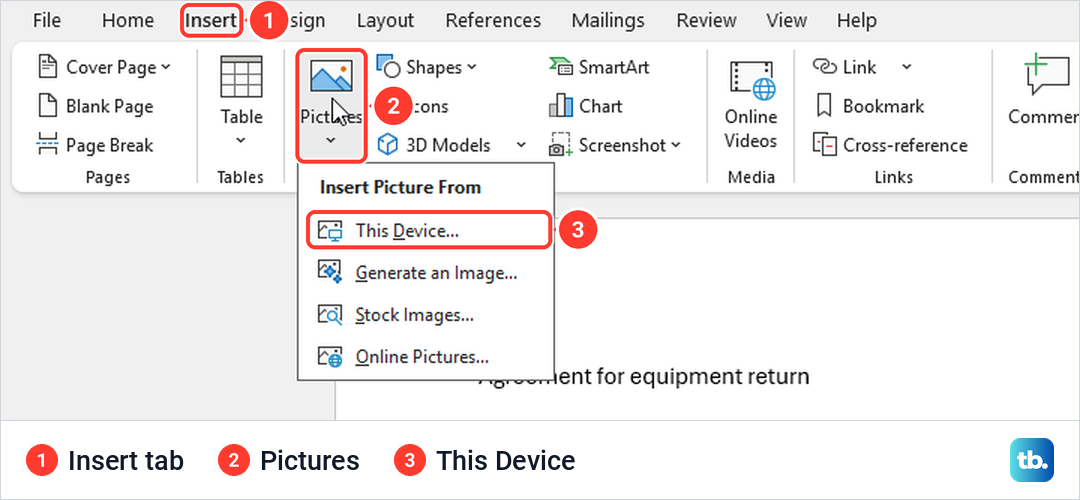
Task: Click the Page Break label
Action: coord(110,145)
